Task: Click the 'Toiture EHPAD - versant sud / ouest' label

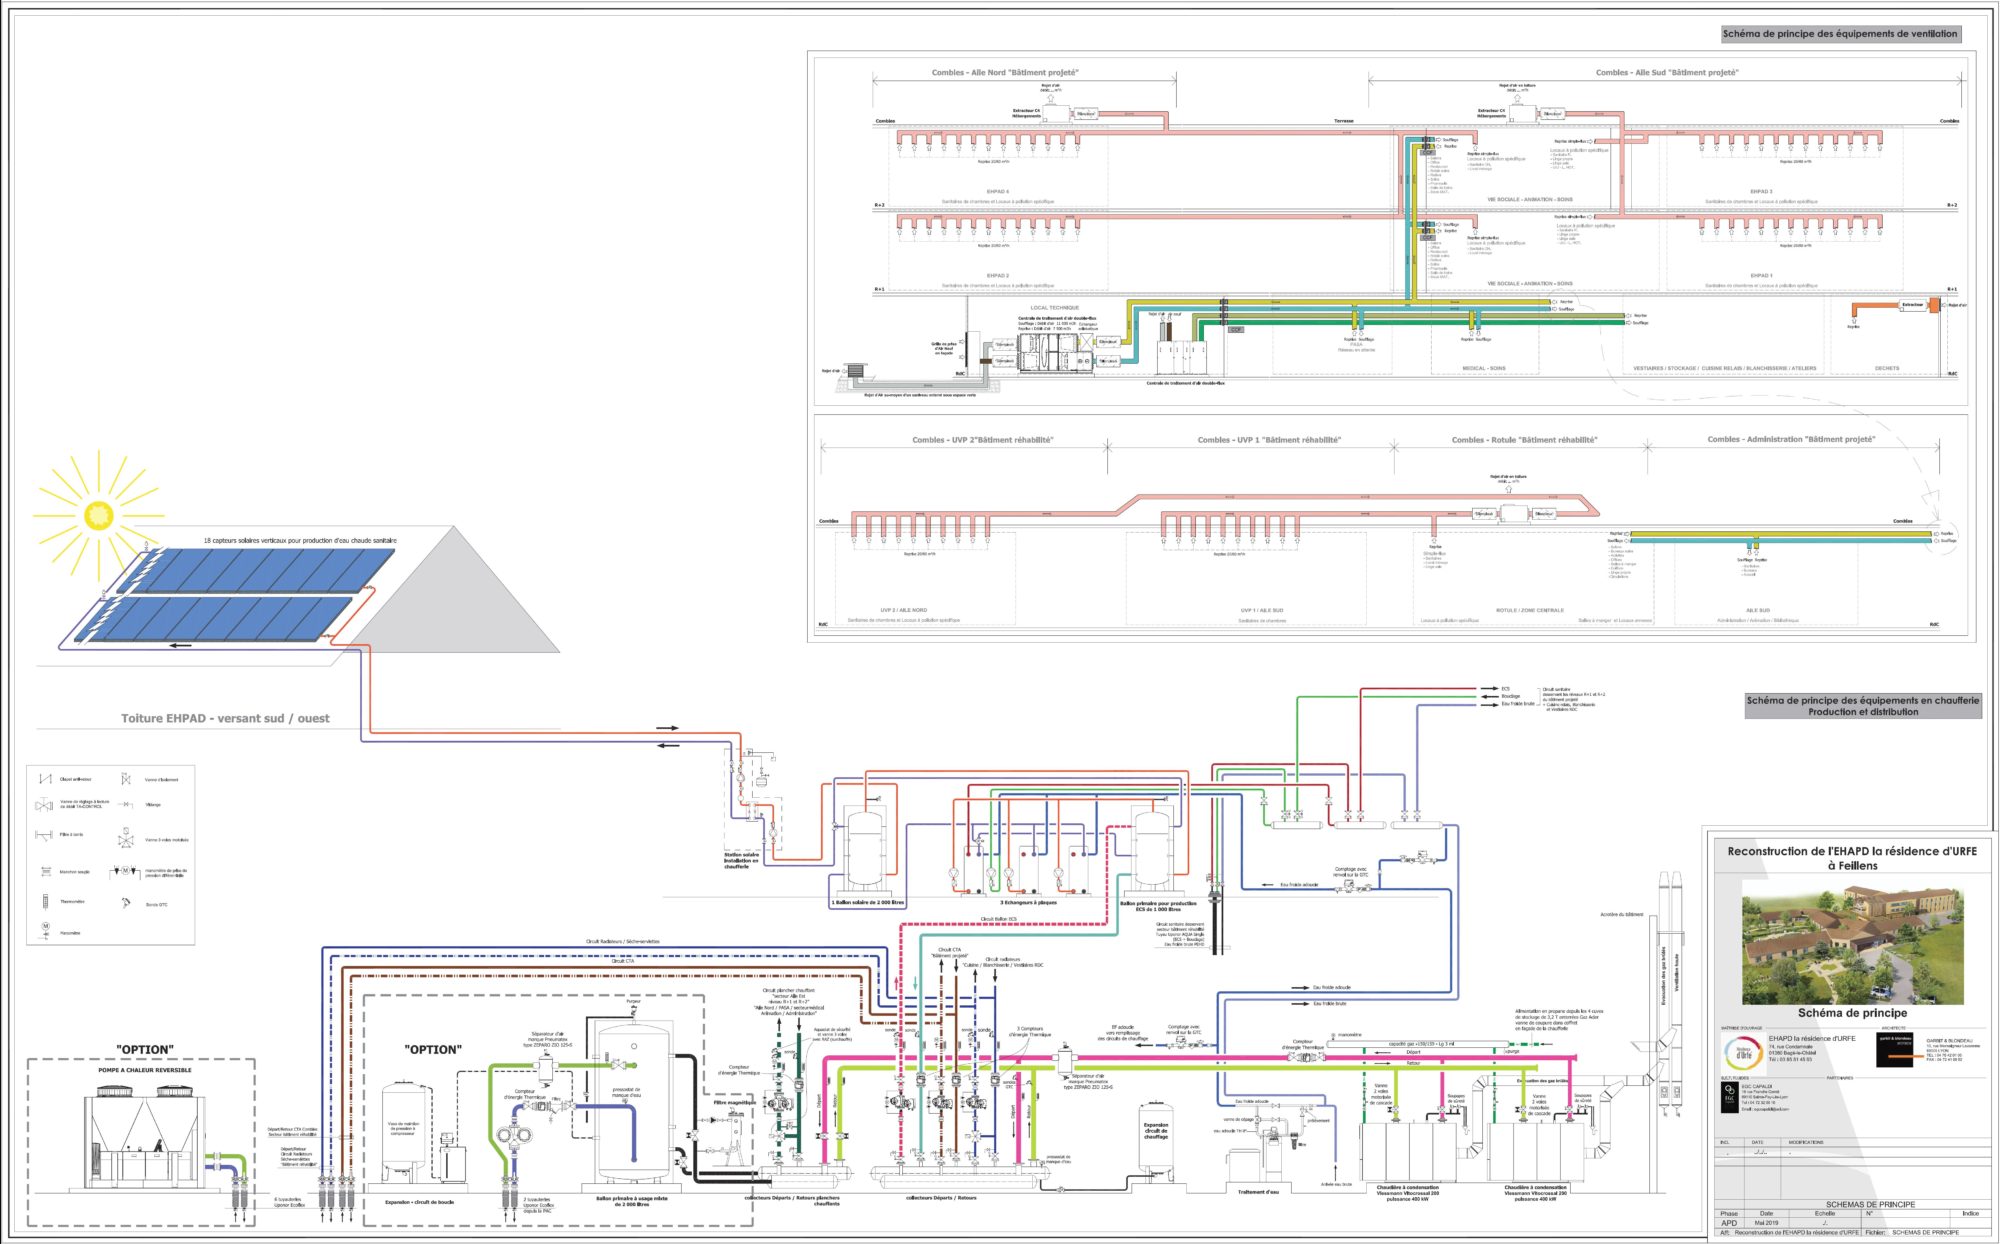Action: (x=225, y=718)
